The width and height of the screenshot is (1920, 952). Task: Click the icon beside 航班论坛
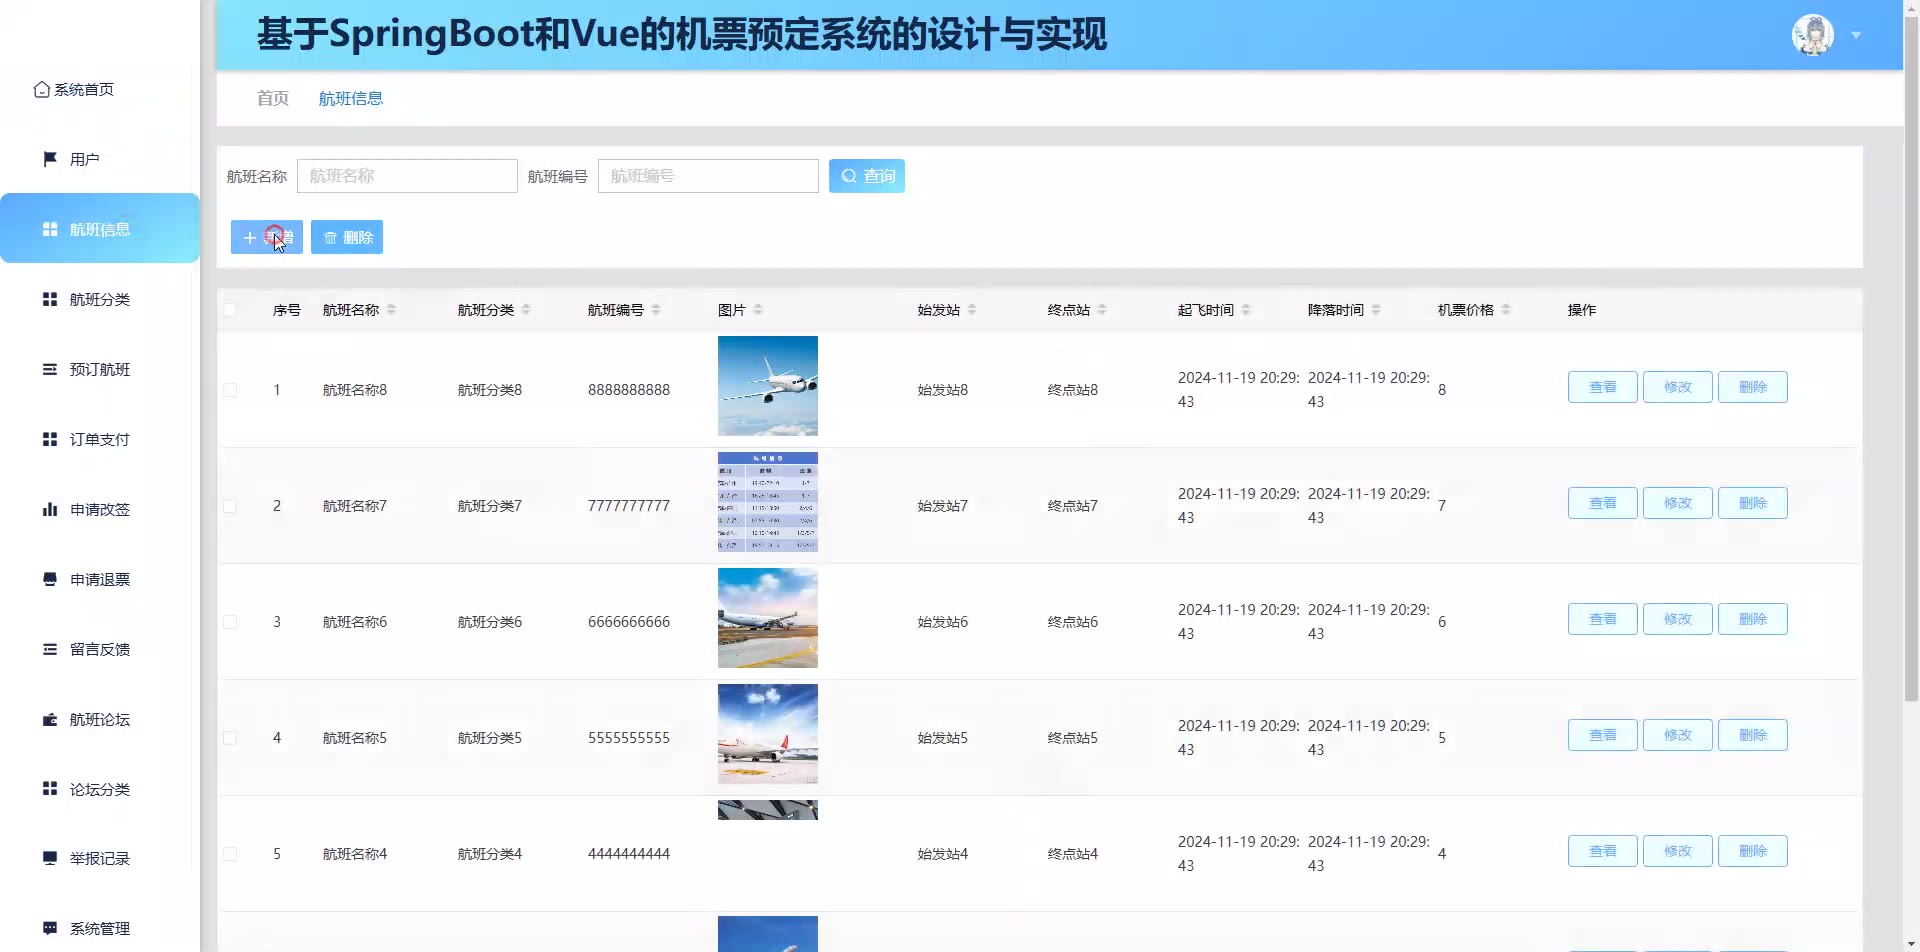click(50, 719)
